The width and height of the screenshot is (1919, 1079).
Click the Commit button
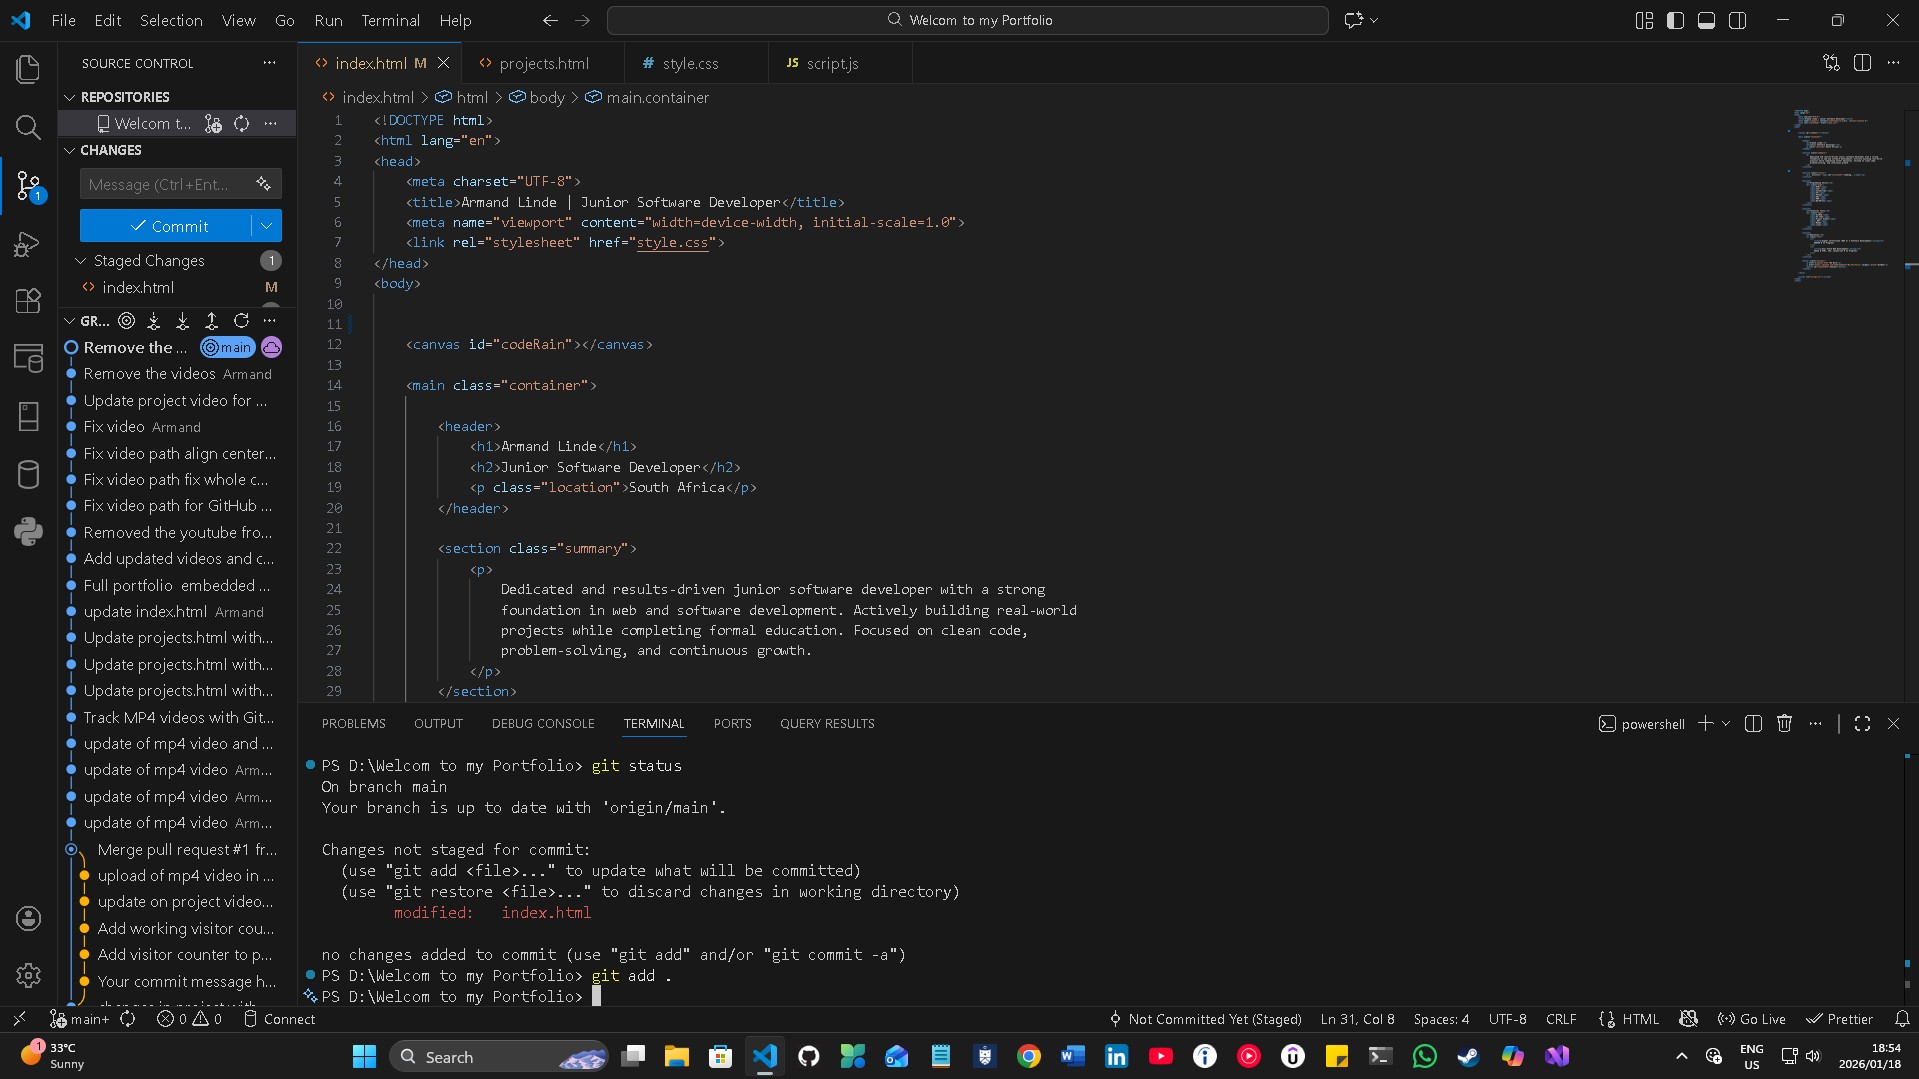pos(170,225)
